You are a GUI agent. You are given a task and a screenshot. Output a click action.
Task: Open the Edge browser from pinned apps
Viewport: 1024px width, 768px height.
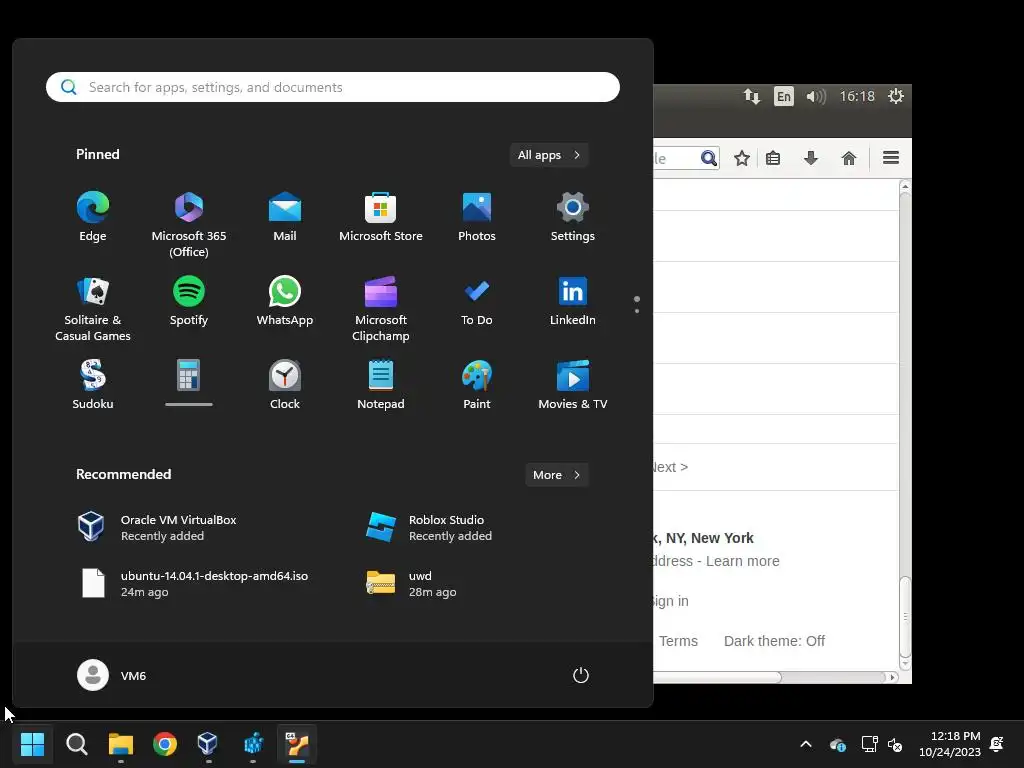[x=93, y=218]
